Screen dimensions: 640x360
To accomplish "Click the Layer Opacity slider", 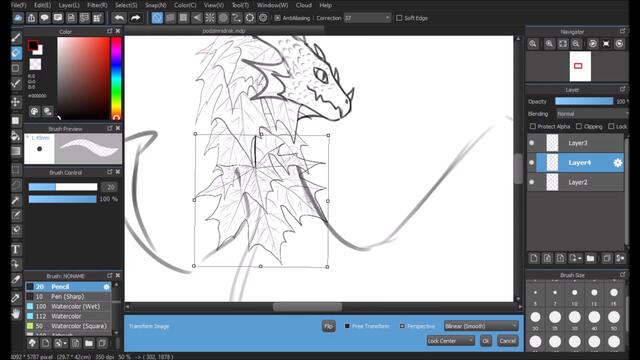I will point(584,101).
